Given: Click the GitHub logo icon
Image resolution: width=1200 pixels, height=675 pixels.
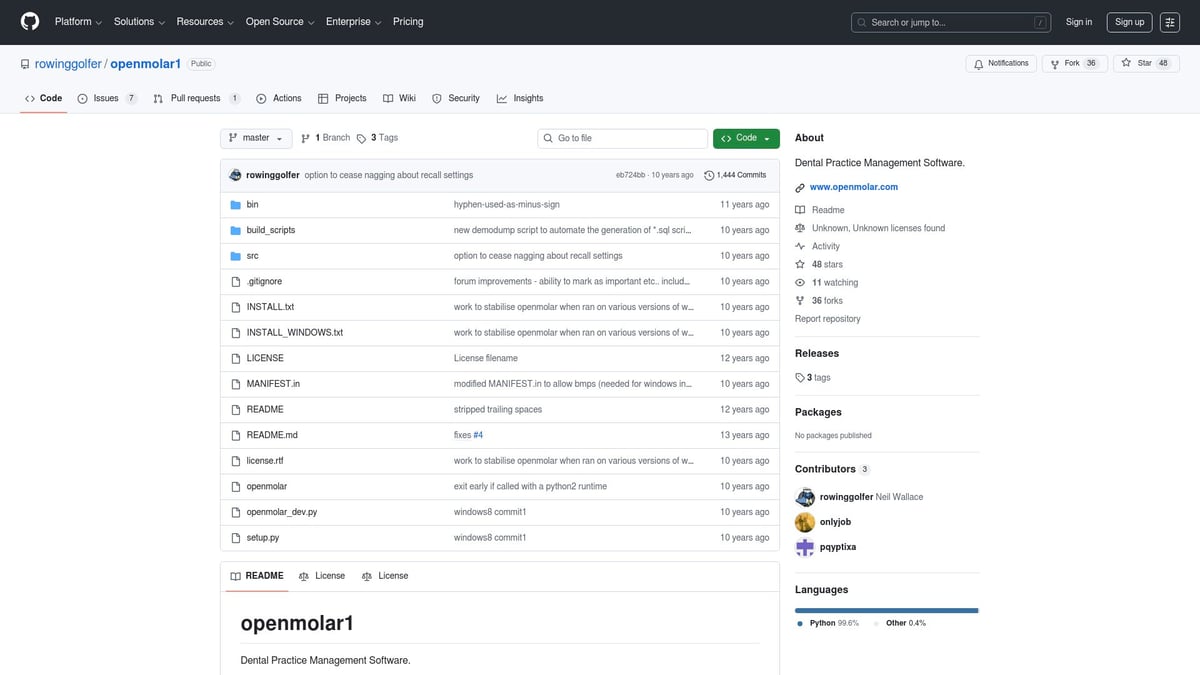Looking at the screenshot, I should [30, 22].
